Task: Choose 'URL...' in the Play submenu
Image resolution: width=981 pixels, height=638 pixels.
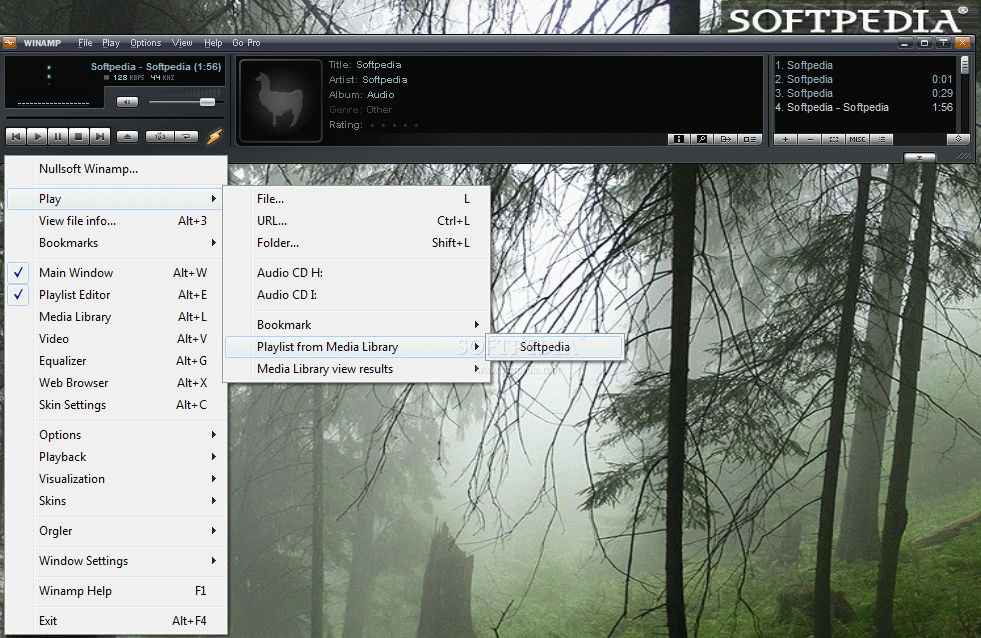Action: [x=357, y=221]
